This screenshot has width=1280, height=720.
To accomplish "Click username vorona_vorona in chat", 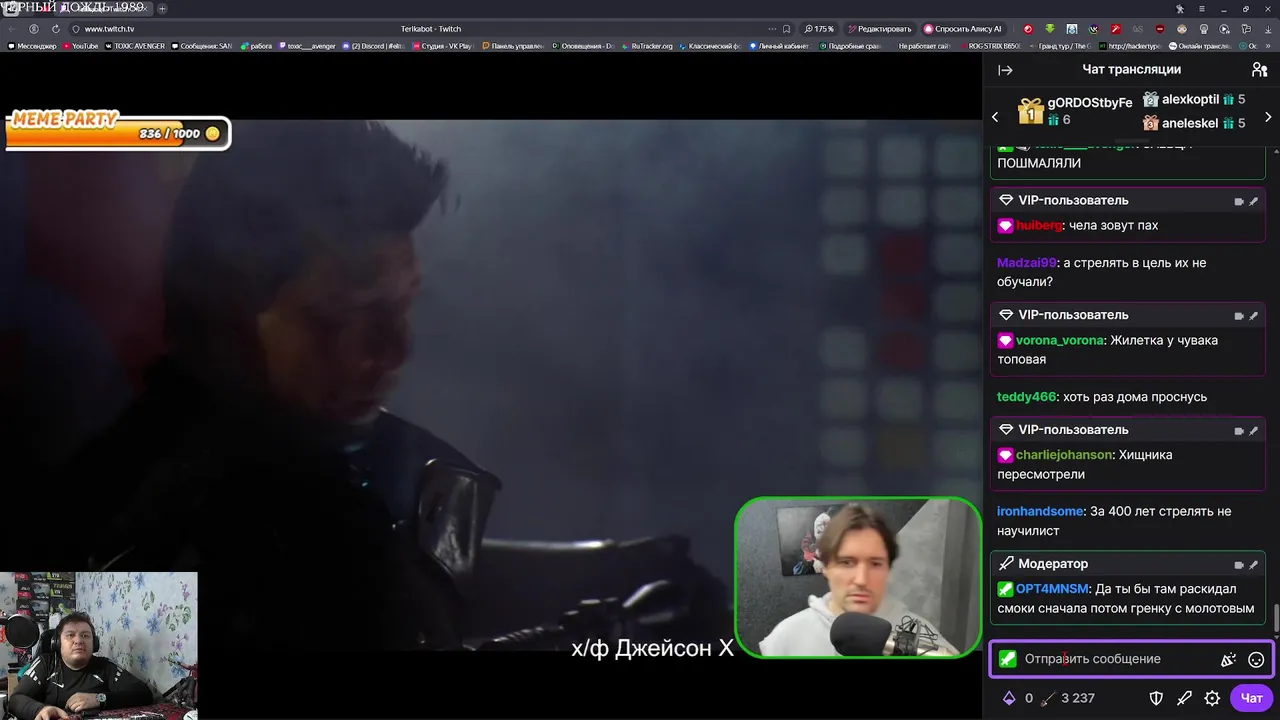I will click(1060, 340).
